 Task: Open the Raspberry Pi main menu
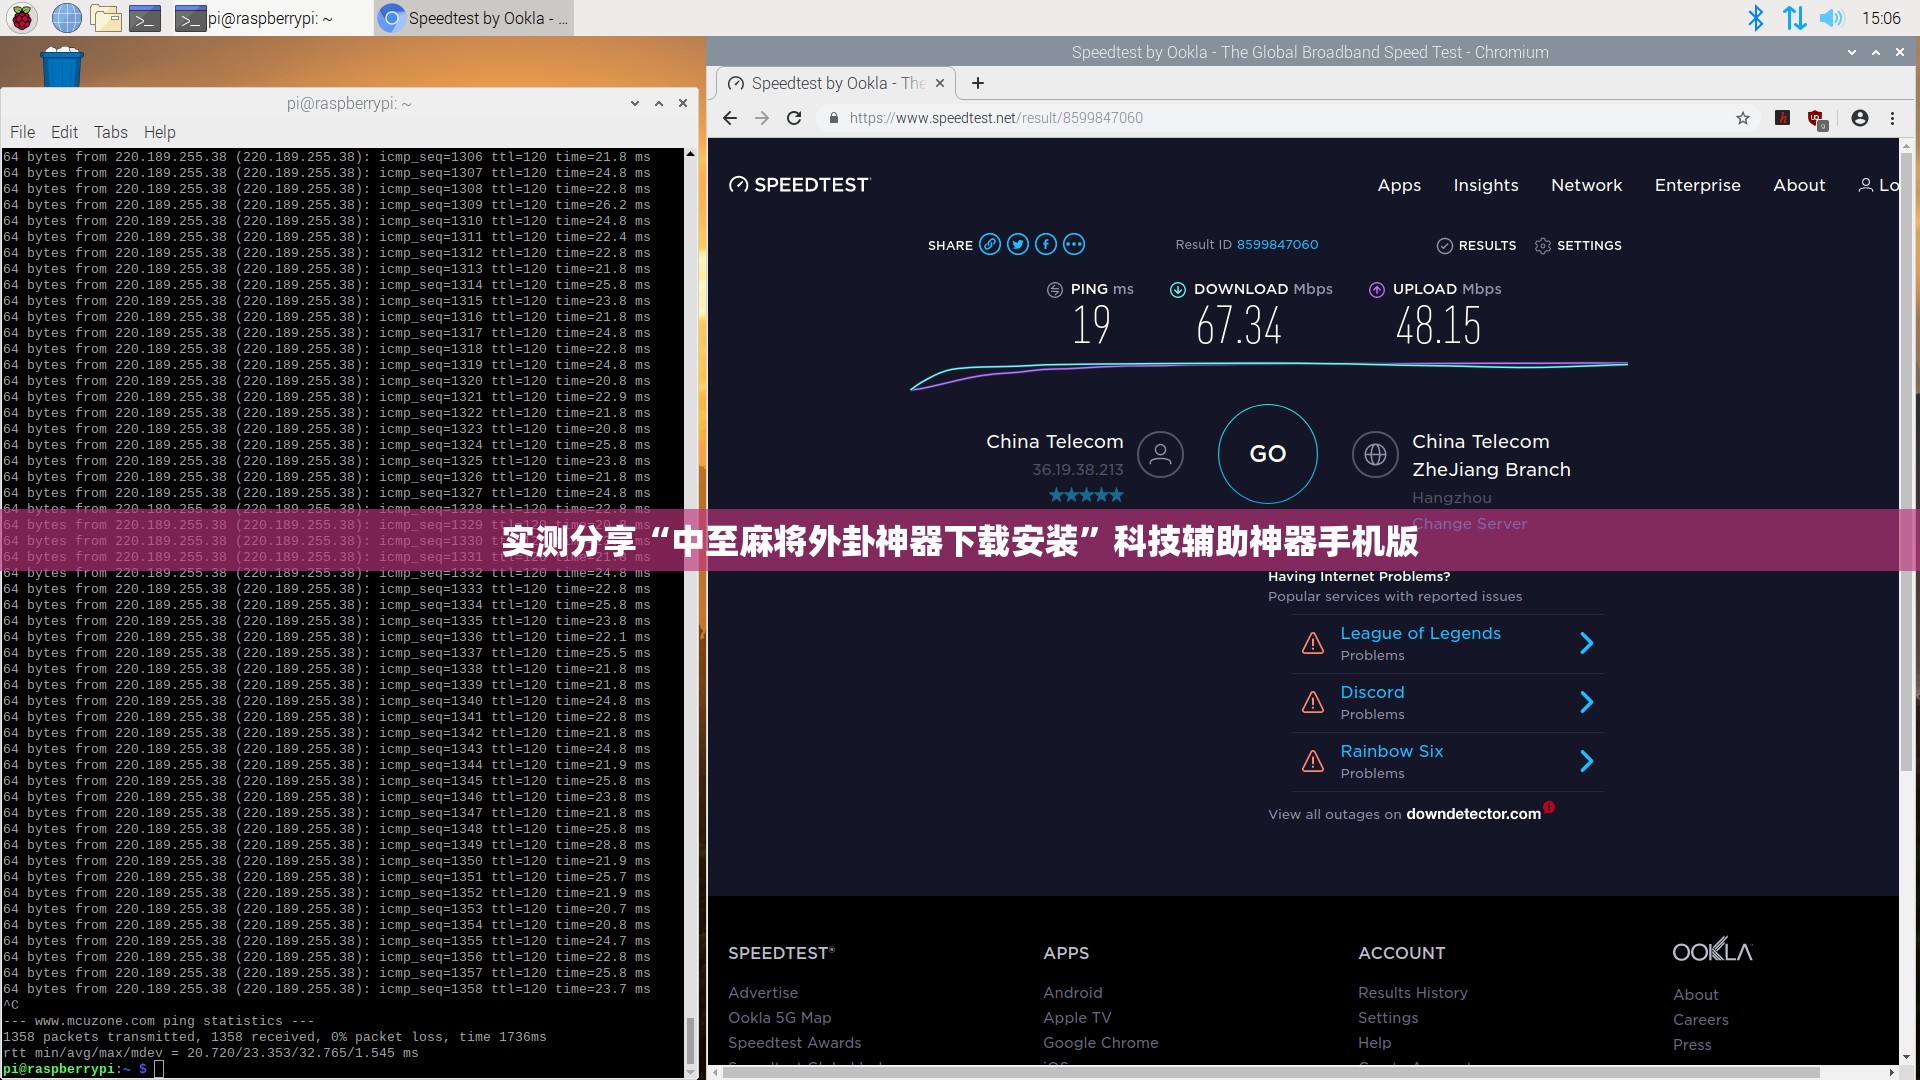tap(22, 18)
